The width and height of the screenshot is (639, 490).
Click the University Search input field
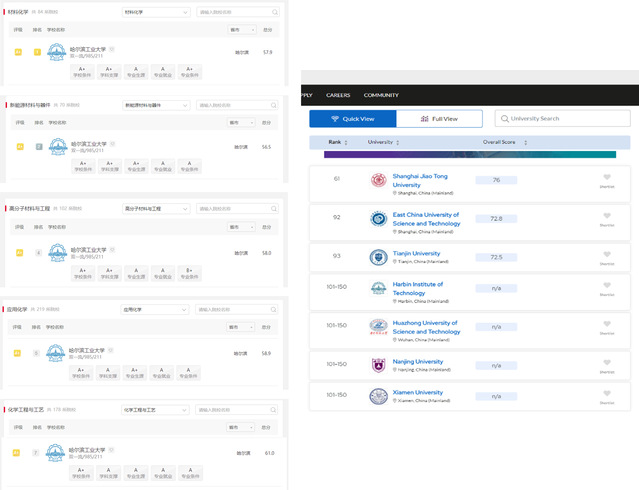(565, 119)
